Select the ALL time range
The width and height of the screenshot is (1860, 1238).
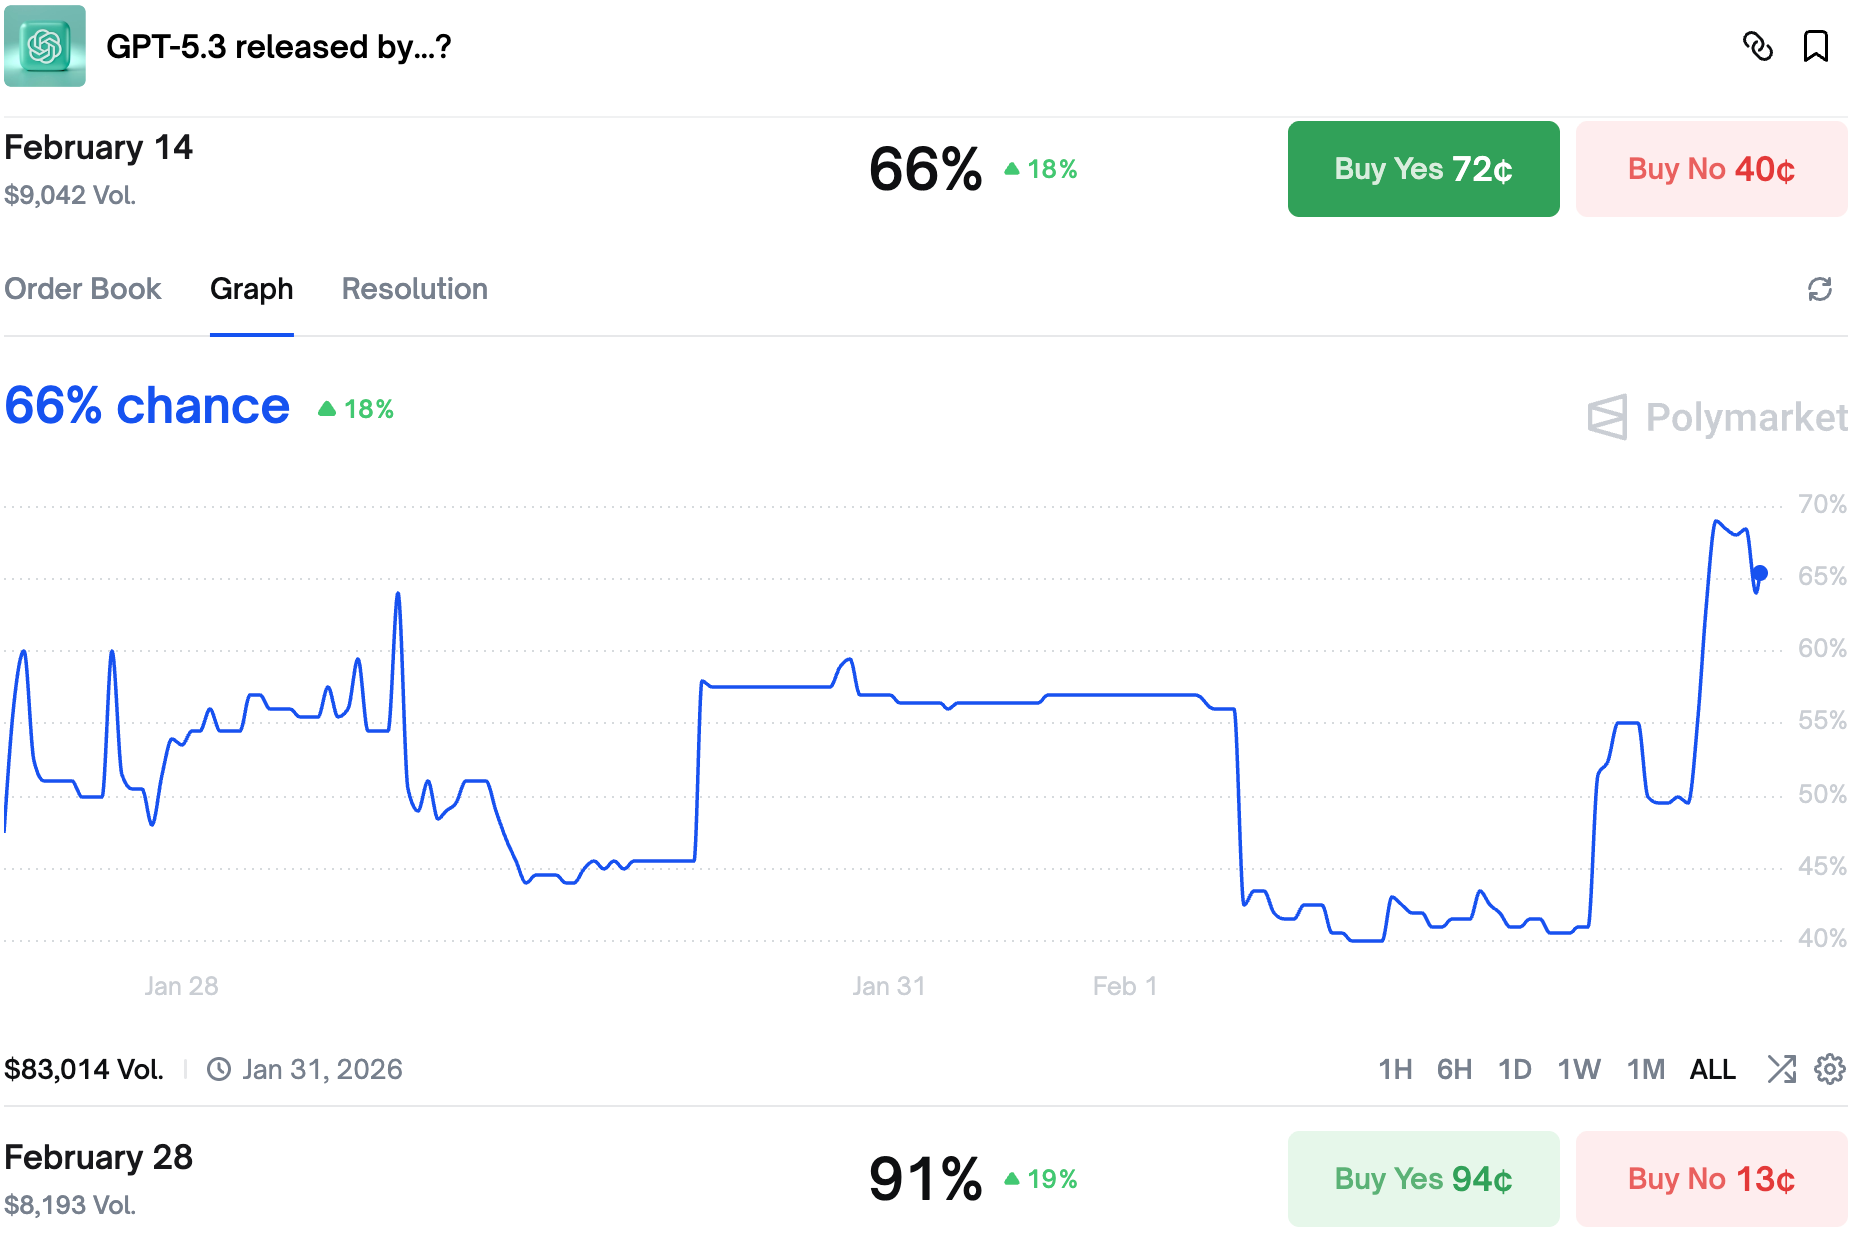[1712, 1069]
